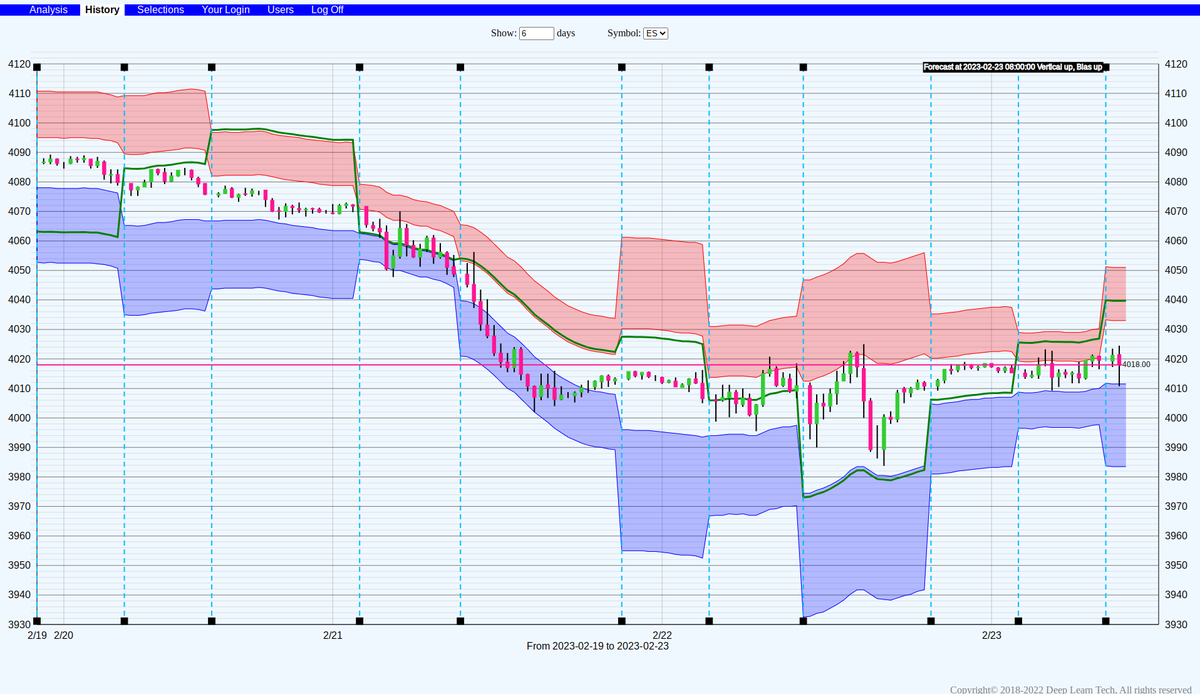Screen dimensions: 1200x694
Task: Click the date range caption below chart
Action: click(x=598, y=646)
